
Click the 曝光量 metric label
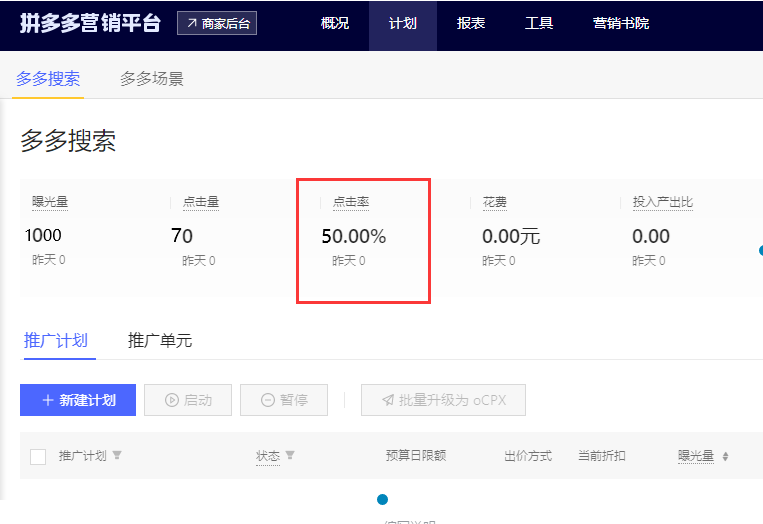pyautogui.click(x=50, y=202)
